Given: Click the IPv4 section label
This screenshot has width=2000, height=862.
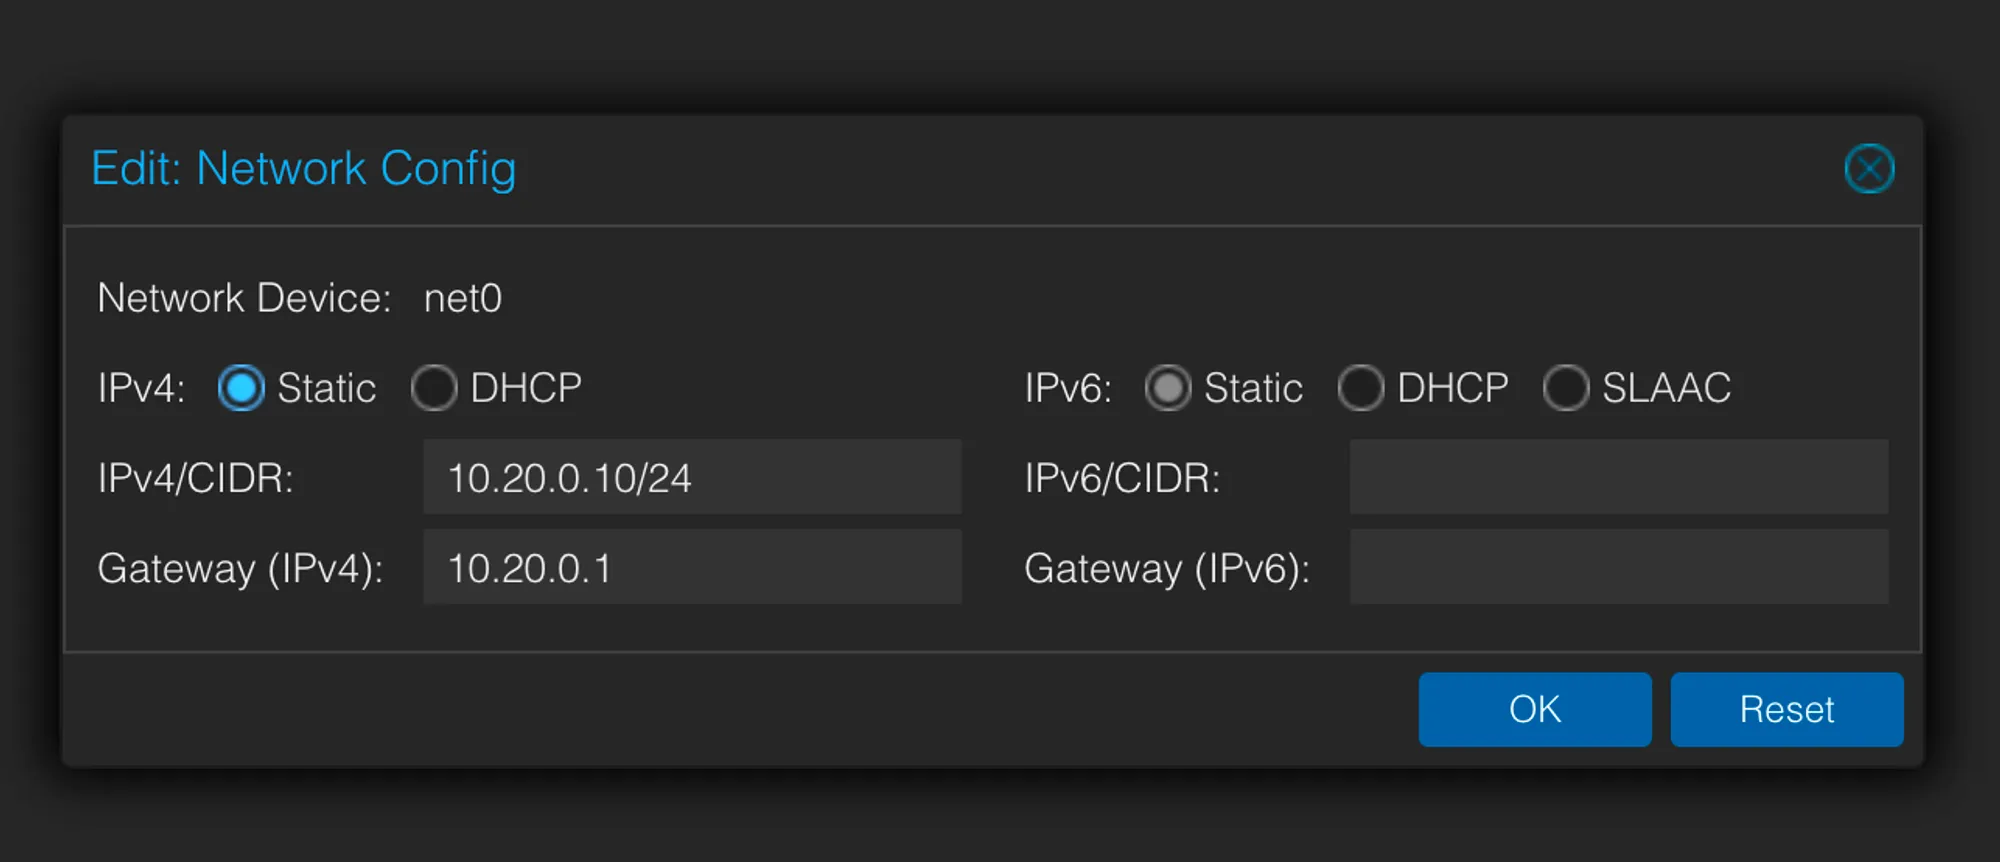Looking at the screenshot, I should pyautogui.click(x=141, y=388).
